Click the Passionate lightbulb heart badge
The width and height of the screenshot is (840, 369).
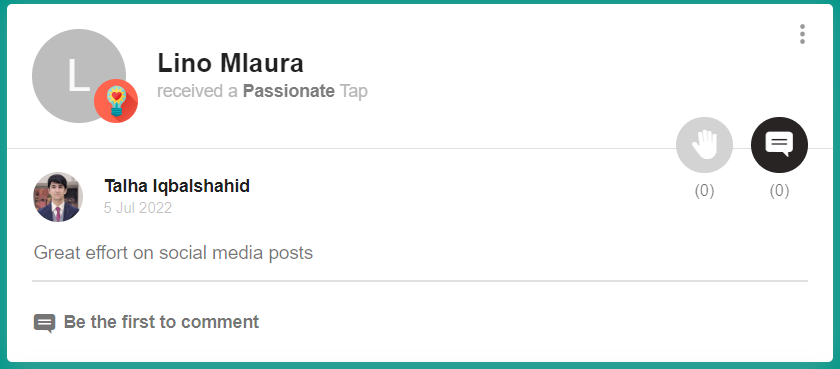[x=116, y=101]
